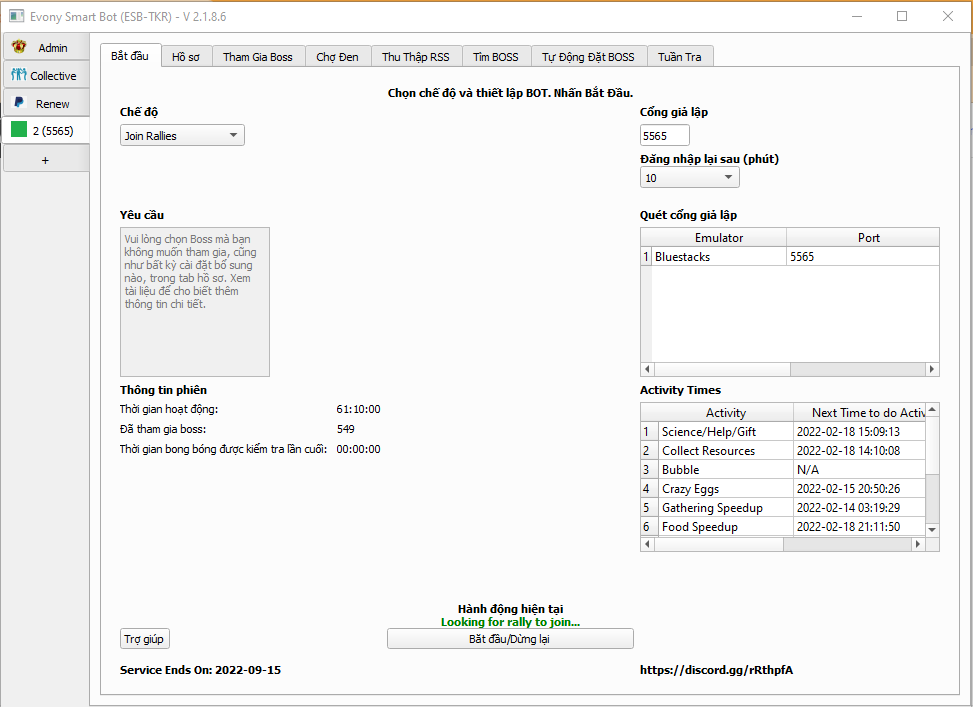Select the green instance 2 (5565) square
The width and height of the screenshot is (973, 707).
pos(19,130)
